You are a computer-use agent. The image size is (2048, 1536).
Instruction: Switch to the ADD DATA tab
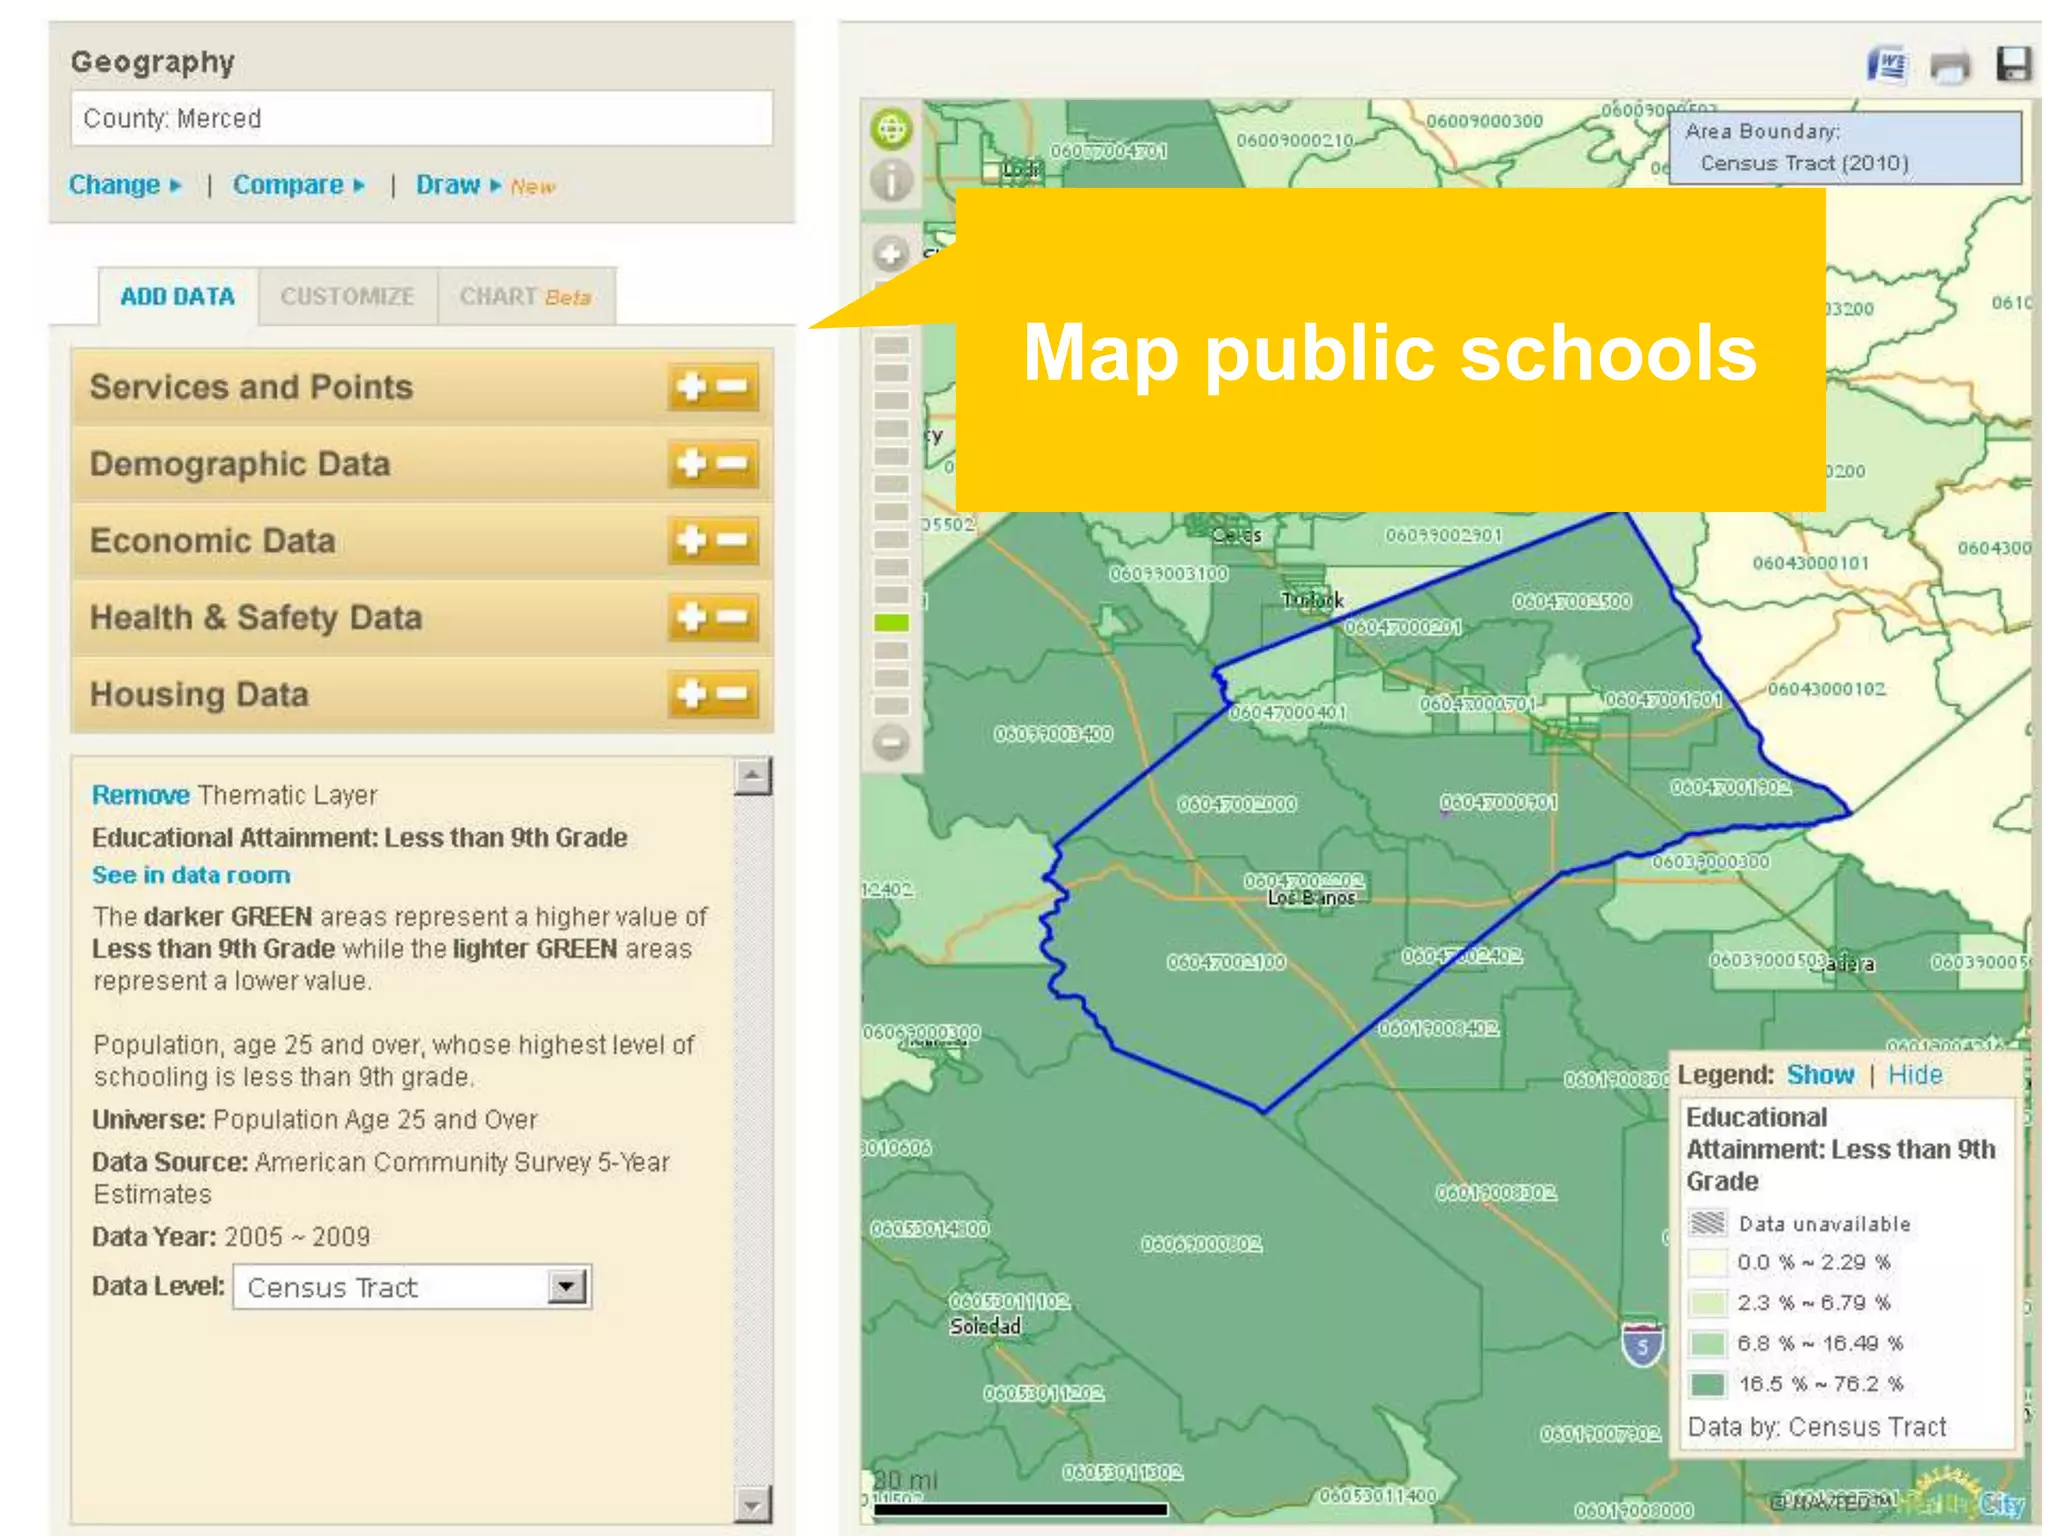pyautogui.click(x=178, y=297)
